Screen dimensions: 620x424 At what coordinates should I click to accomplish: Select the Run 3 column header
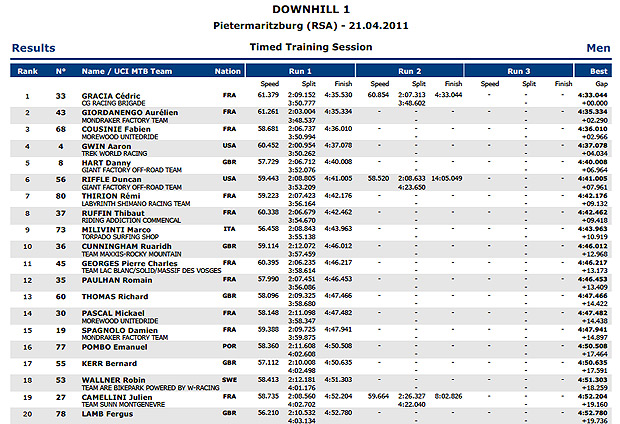(x=518, y=71)
